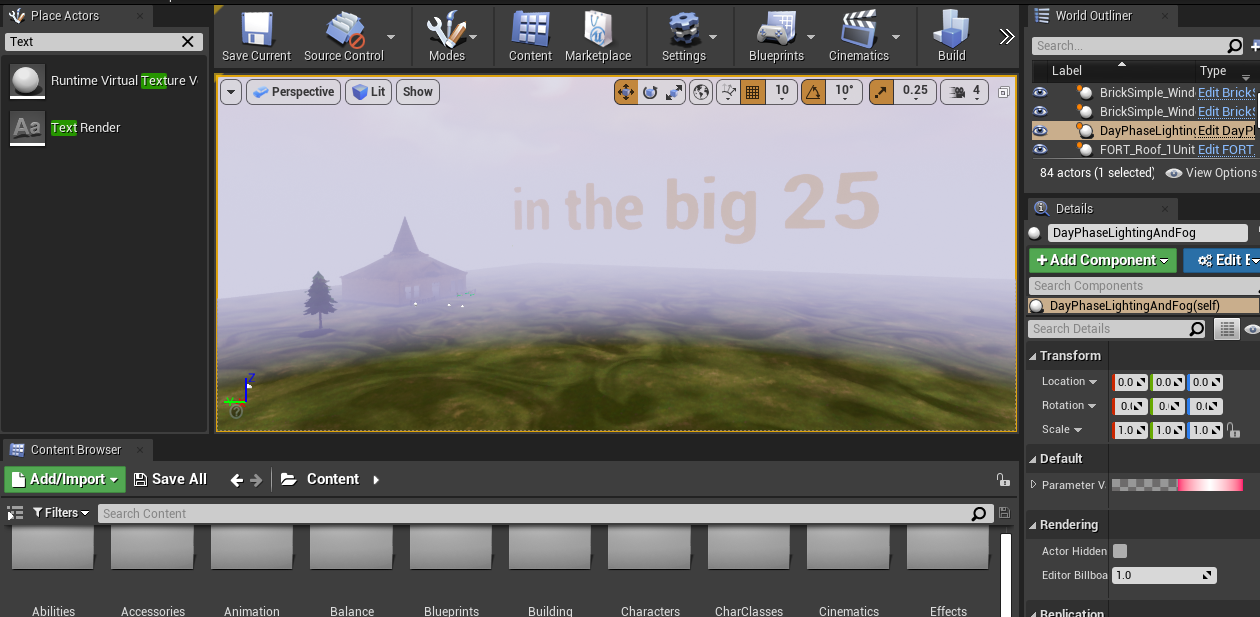This screenshot has width=1260, height=617.
Task: Open the Add Component dropdown
Action: tap(1103, 260)
